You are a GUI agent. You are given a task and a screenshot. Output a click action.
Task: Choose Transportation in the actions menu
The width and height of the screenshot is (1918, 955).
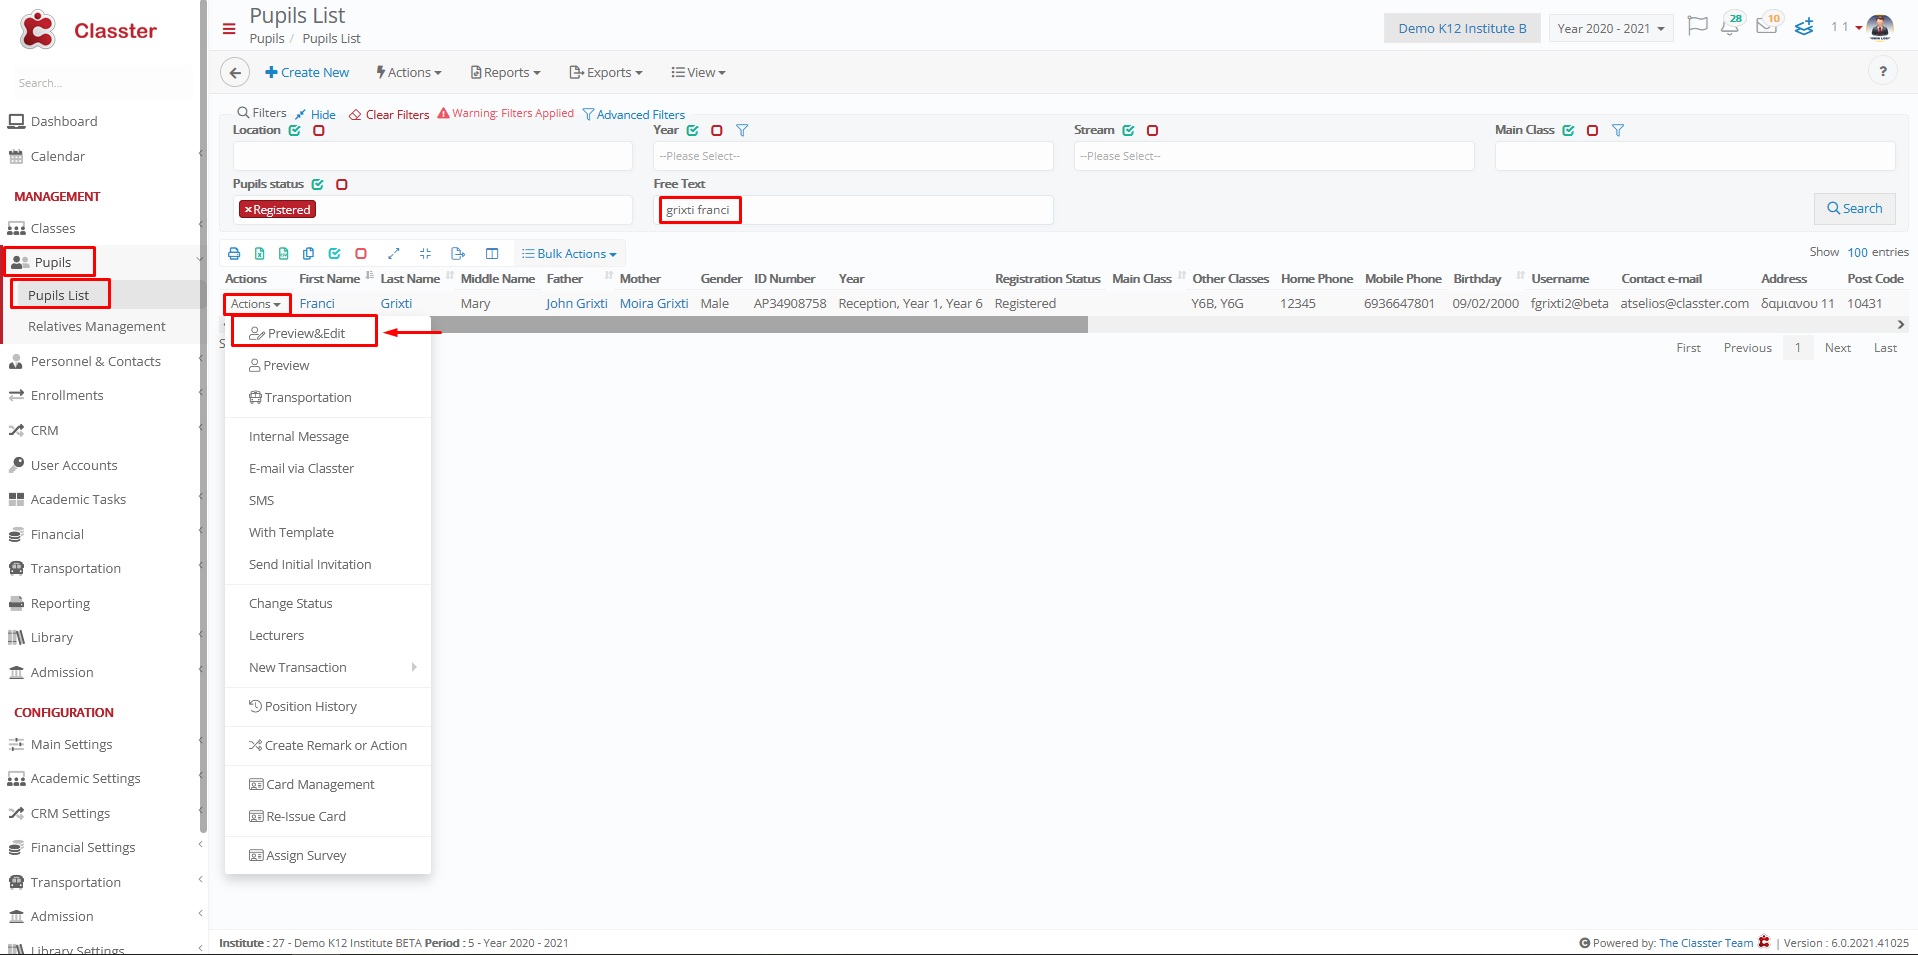328,397
